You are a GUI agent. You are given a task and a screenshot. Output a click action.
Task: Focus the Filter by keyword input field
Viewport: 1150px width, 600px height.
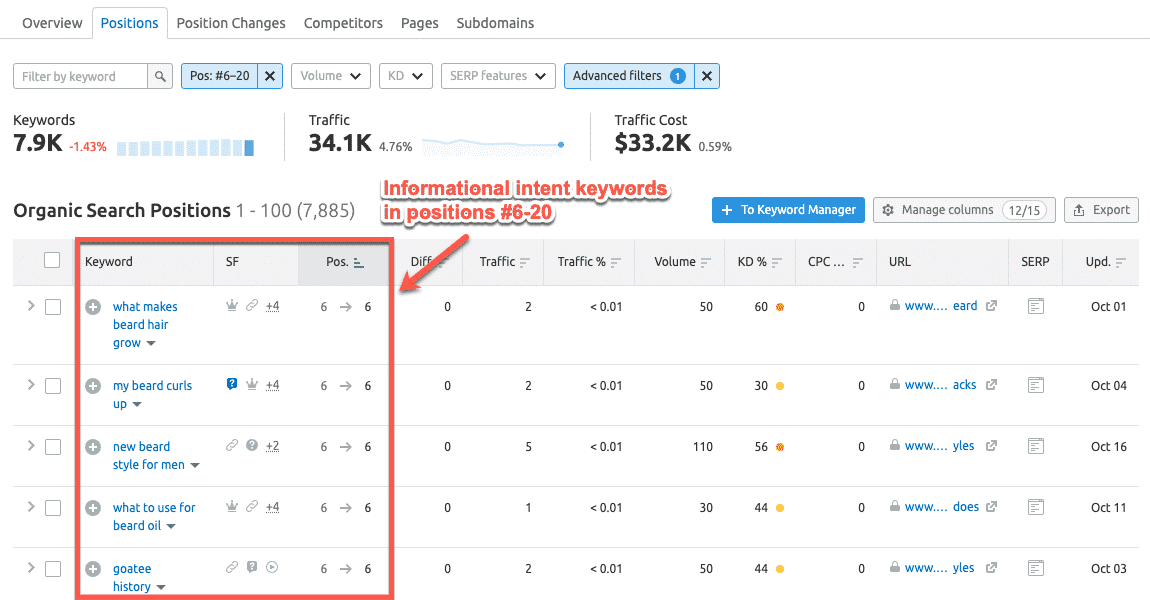[x=80, y=76]
